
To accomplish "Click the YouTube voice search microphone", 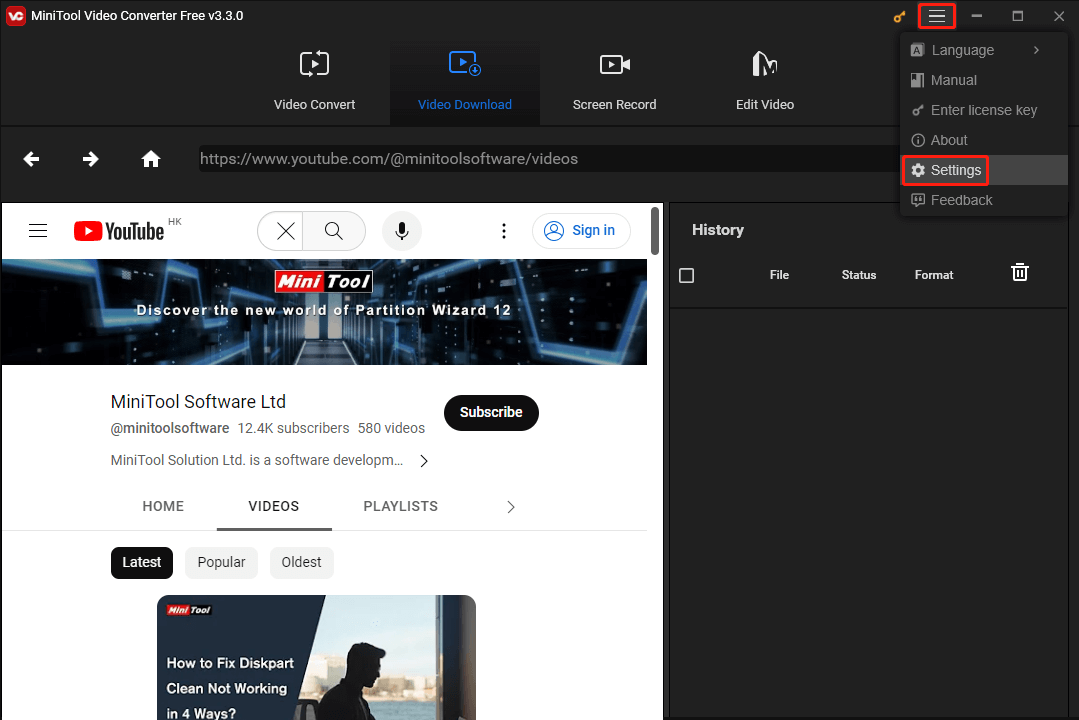I will point(401,231).
